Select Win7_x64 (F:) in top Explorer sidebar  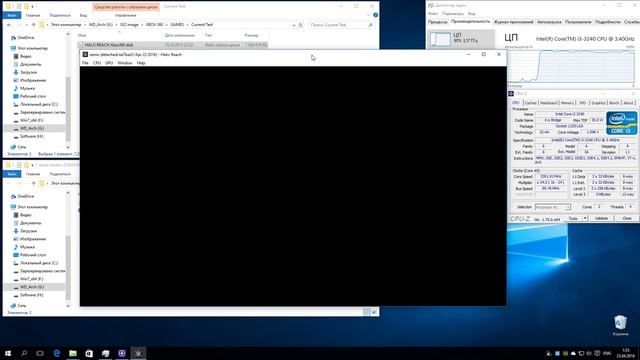point(31,120)
